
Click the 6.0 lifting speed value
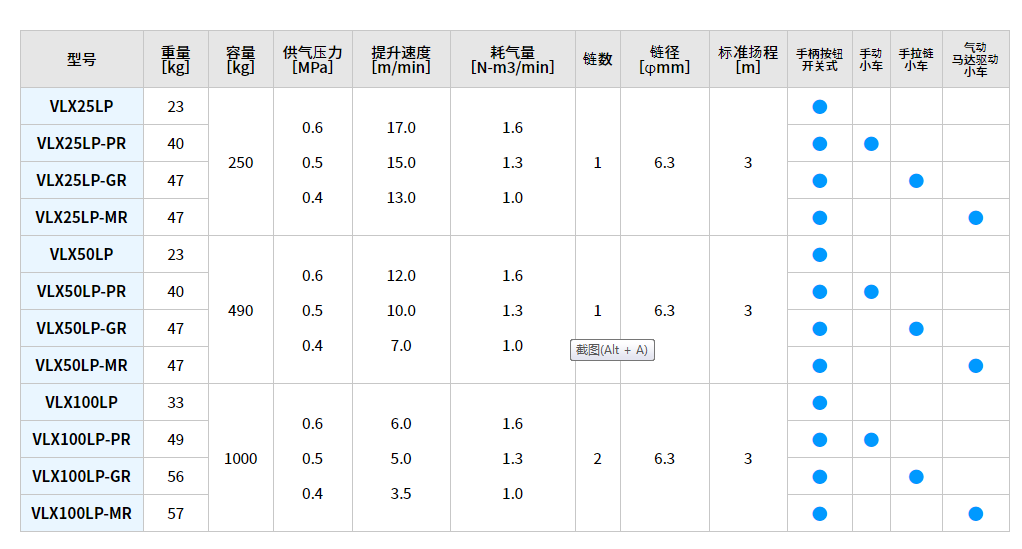pos(401,424)
